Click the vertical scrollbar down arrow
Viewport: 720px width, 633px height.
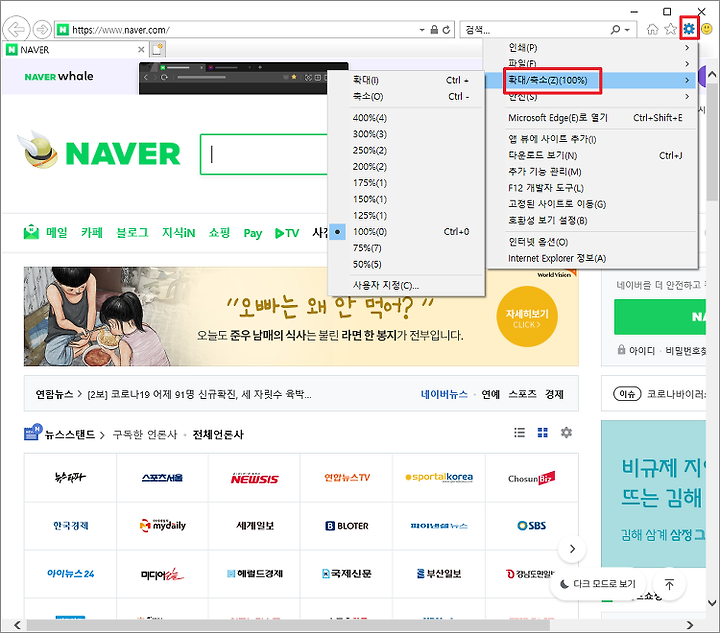pos(712,603)
